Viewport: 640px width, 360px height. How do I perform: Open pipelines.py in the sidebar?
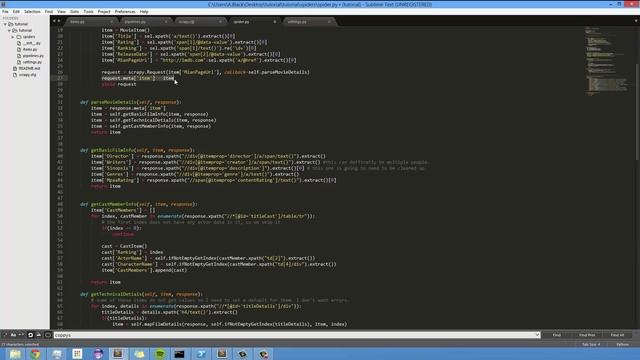33,56
